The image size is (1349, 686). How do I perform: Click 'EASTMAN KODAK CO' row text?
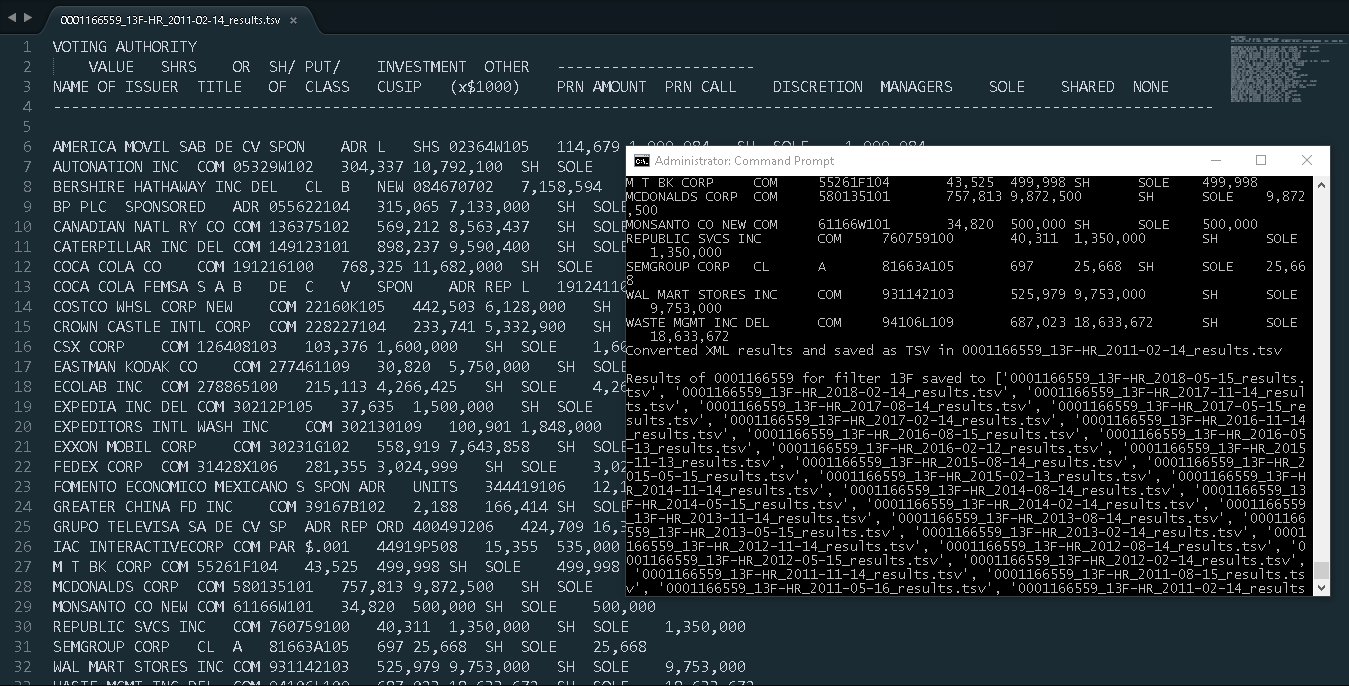[x=125, y=367]
